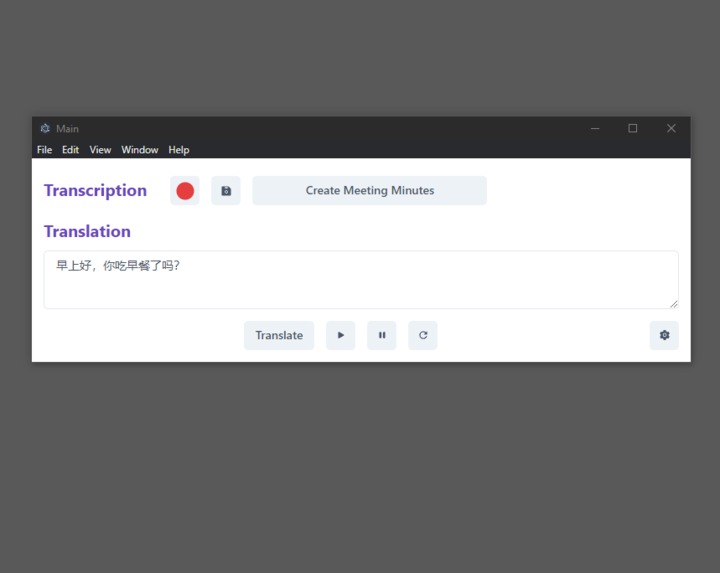Reset using the refresh arrow icon
This screenshot has height=573, width=720.
click(423, 335)
